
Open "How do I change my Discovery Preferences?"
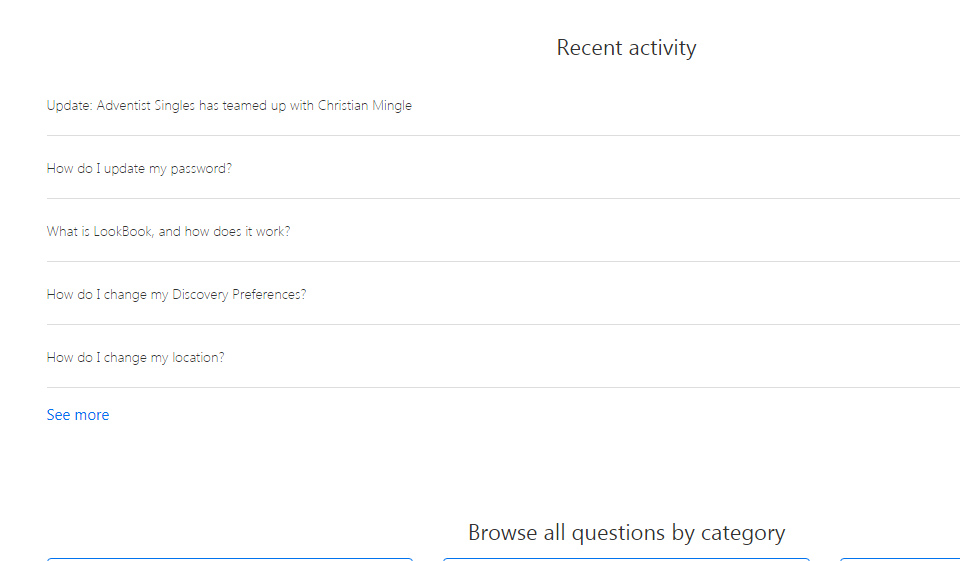point(176,294)
